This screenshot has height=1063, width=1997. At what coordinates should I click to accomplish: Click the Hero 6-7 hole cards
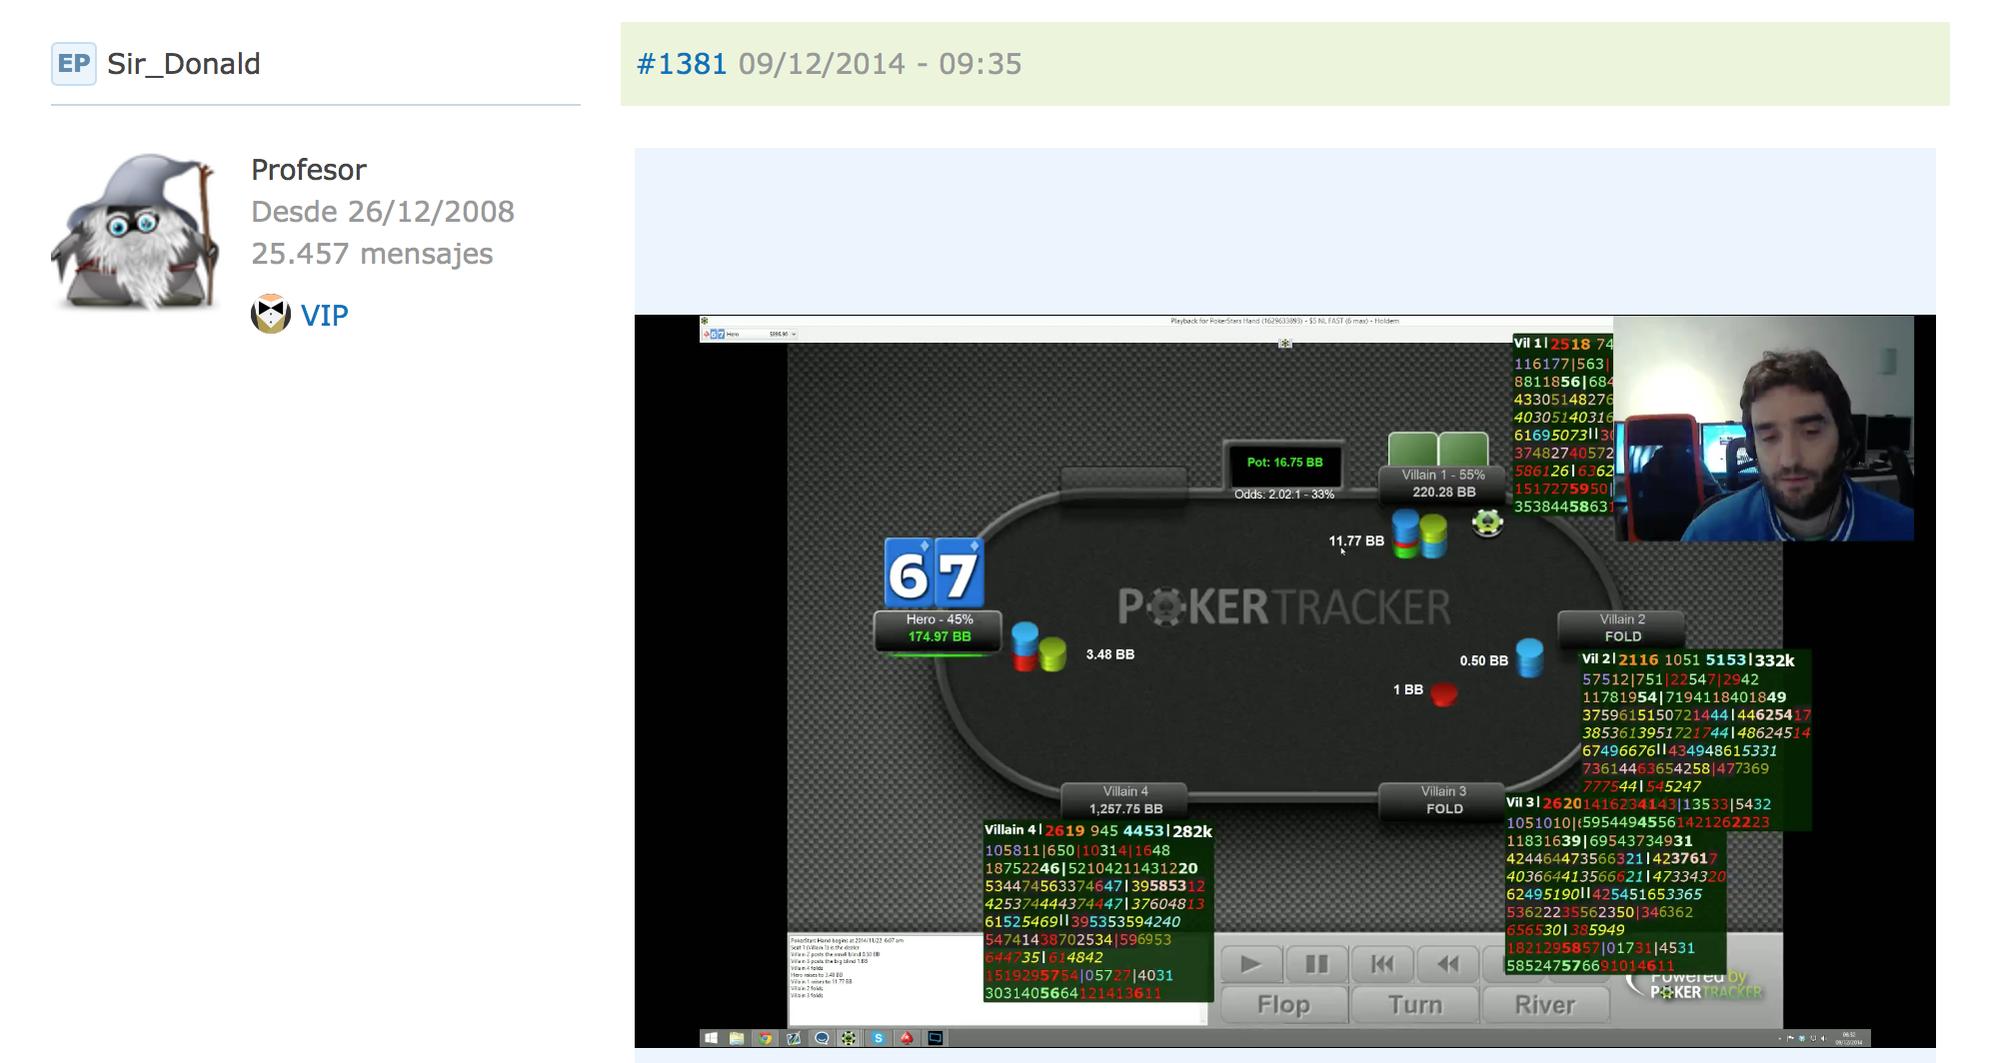934,573
